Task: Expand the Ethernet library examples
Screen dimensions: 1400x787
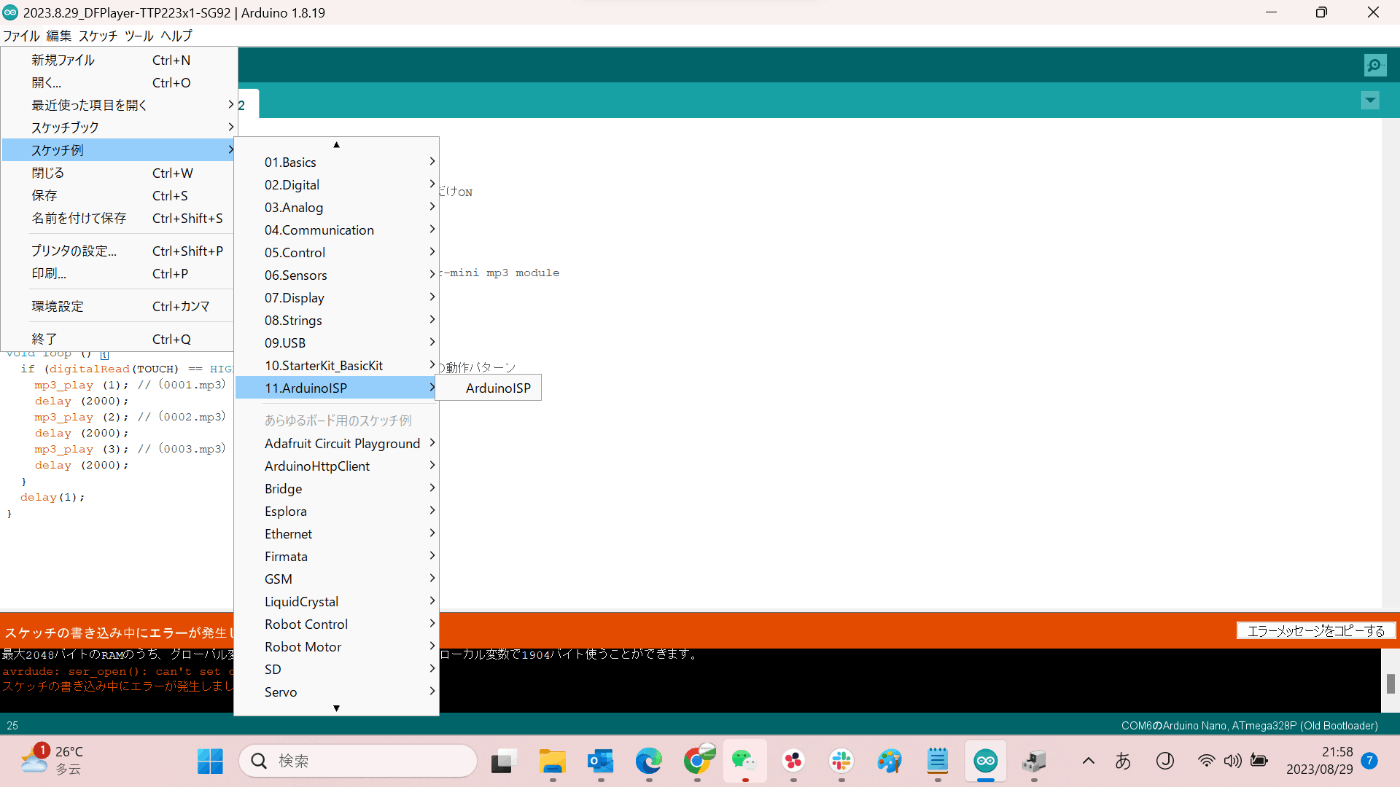Action: [336, 534]
